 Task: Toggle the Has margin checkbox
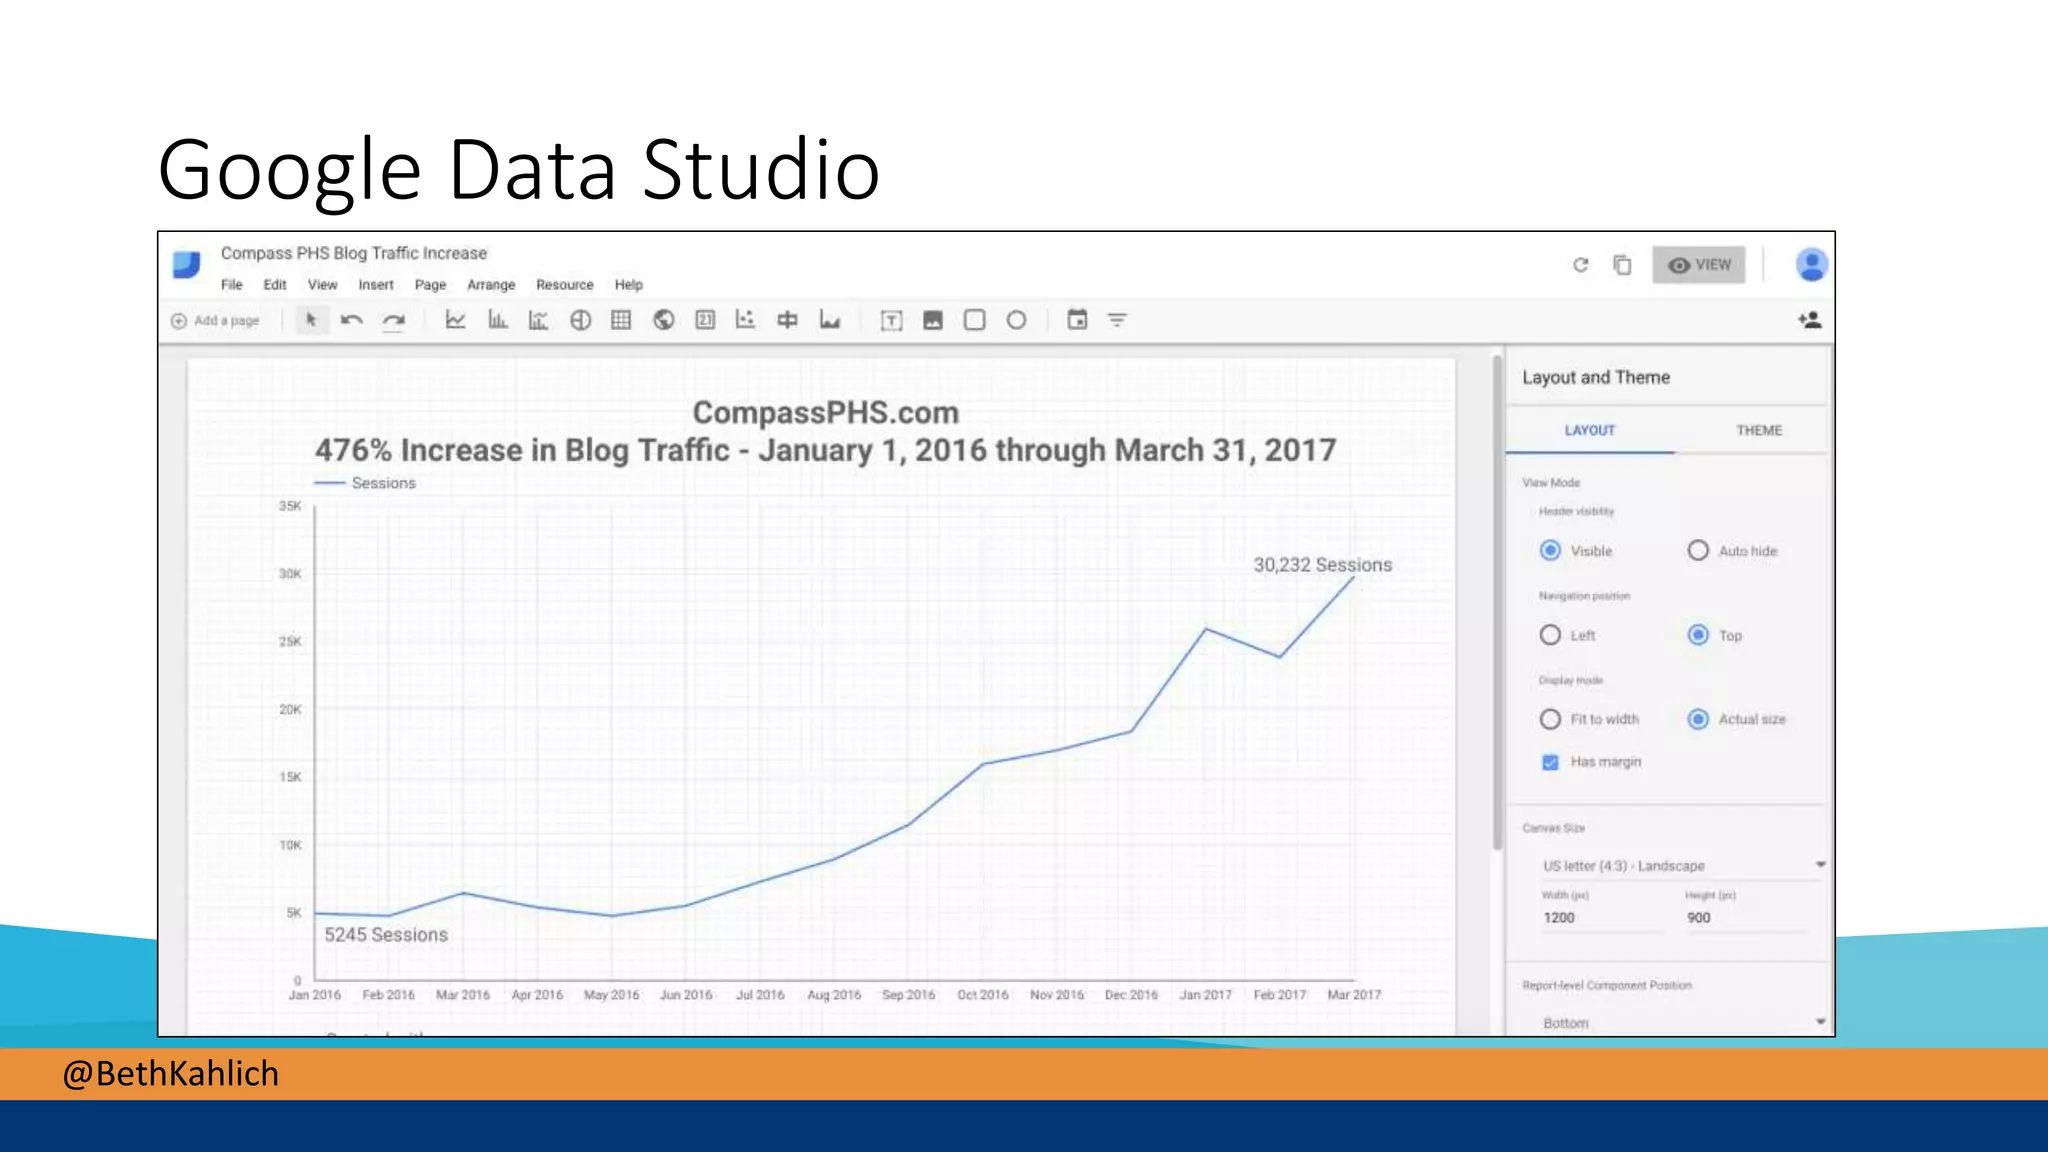tap(1550, 762)
